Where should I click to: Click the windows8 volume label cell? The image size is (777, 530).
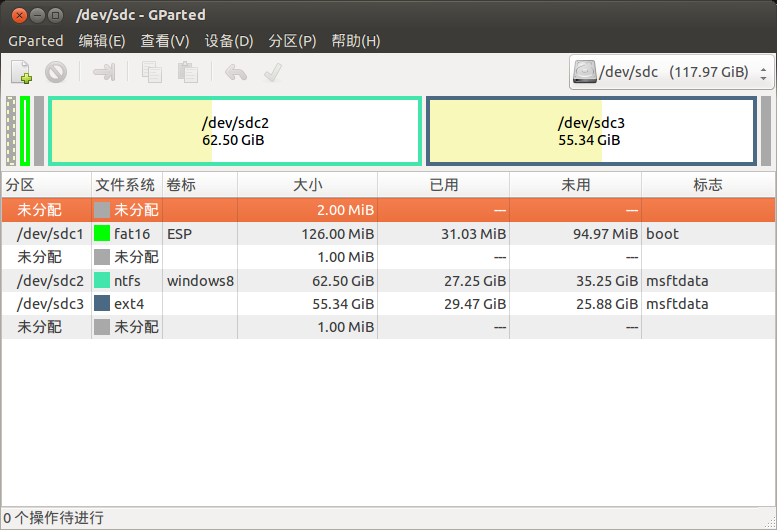coord(200,281)
